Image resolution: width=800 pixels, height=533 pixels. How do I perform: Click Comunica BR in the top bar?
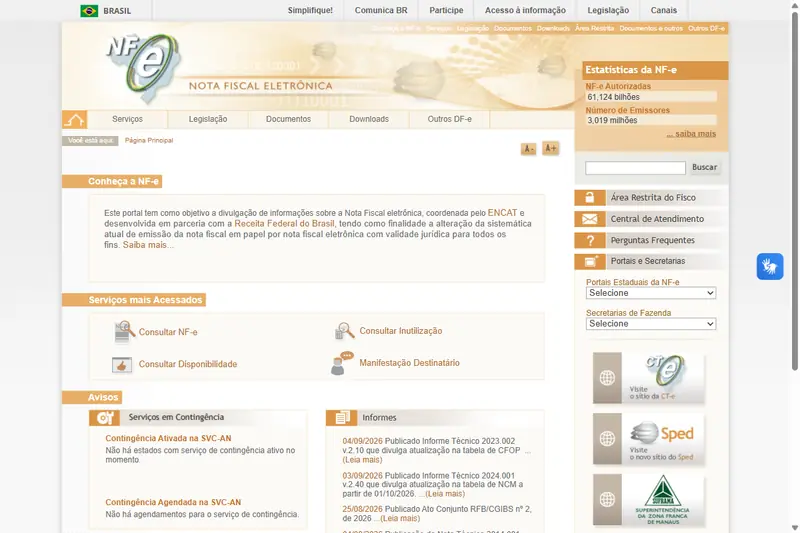pyautogui.click(x=381, y=10)
